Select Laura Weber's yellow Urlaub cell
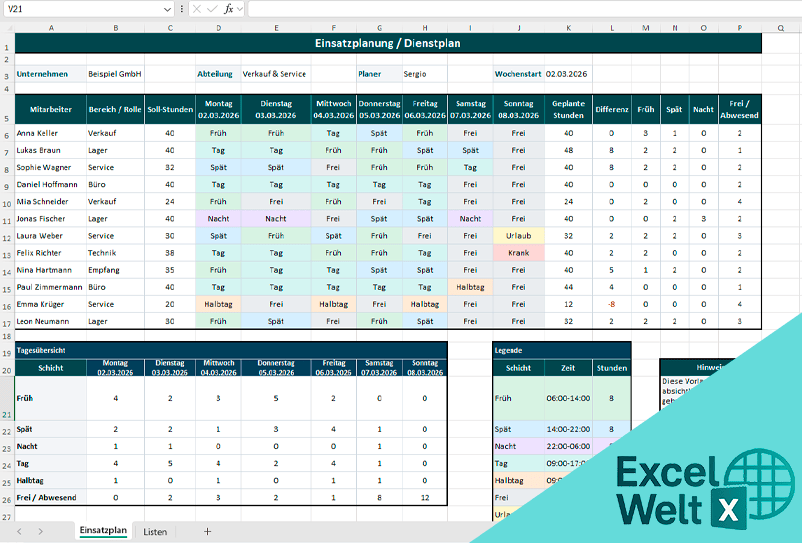This screenshot has width=802, height=543. tap(518, 236)
